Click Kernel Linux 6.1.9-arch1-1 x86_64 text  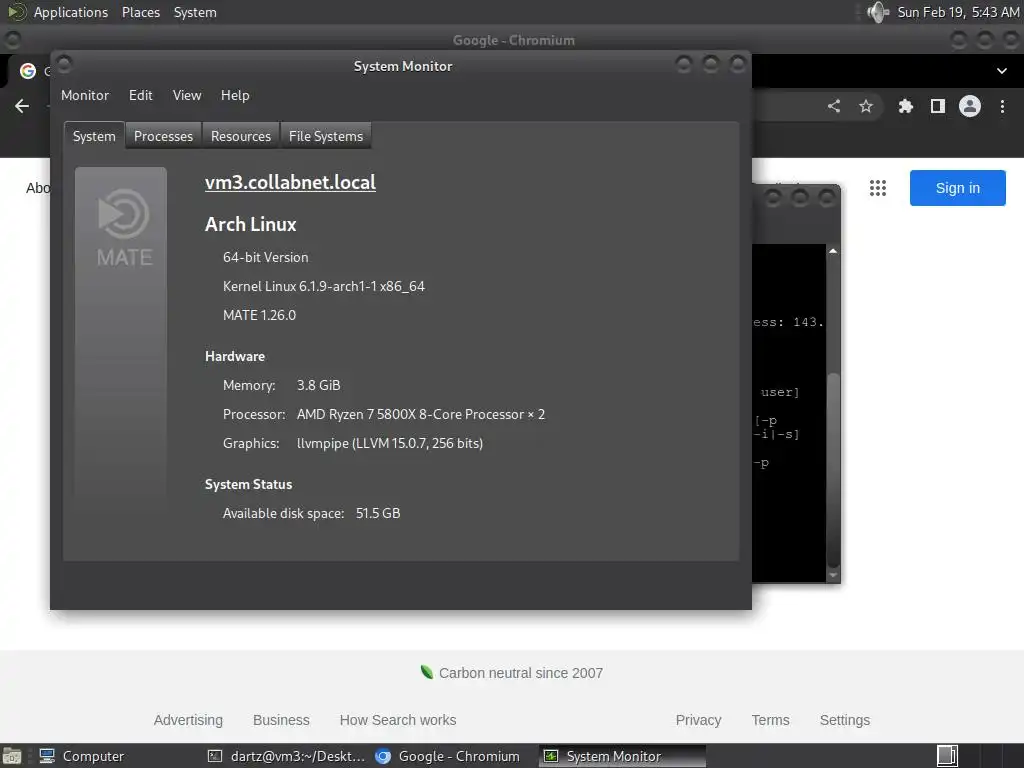click(324, 286)
